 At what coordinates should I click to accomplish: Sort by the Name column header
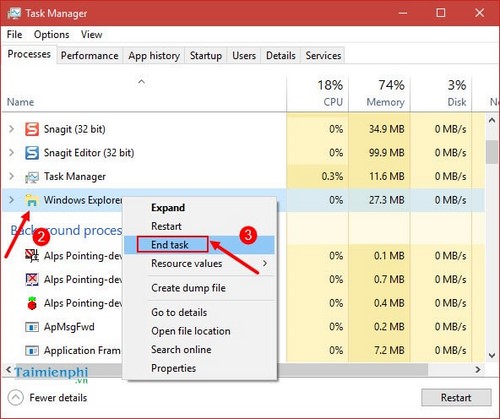click(x=144, y=93)
